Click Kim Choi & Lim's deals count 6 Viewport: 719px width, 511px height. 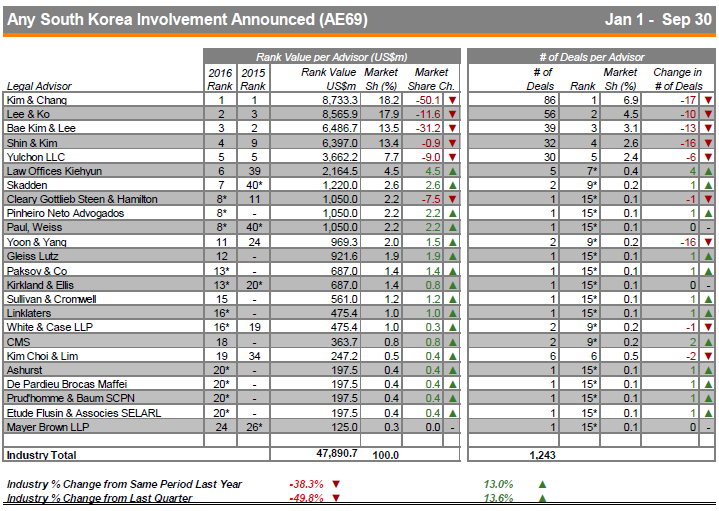tap(553, 356)
